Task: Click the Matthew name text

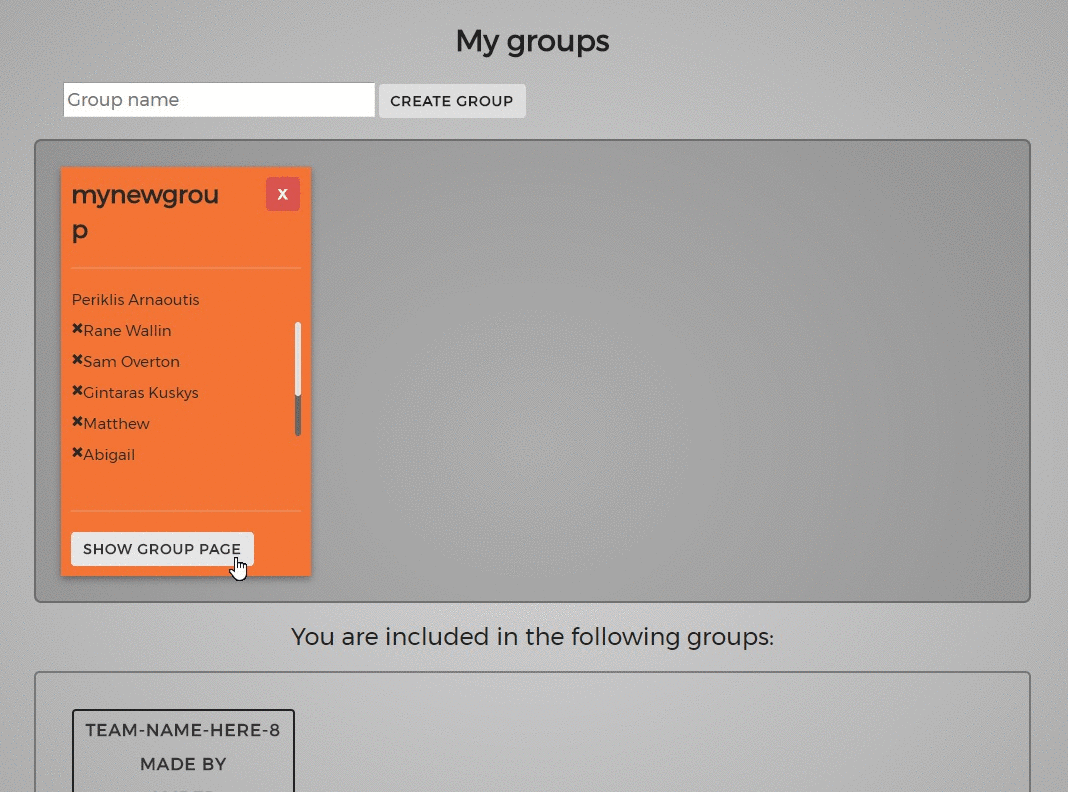Action: coord(116,424)
